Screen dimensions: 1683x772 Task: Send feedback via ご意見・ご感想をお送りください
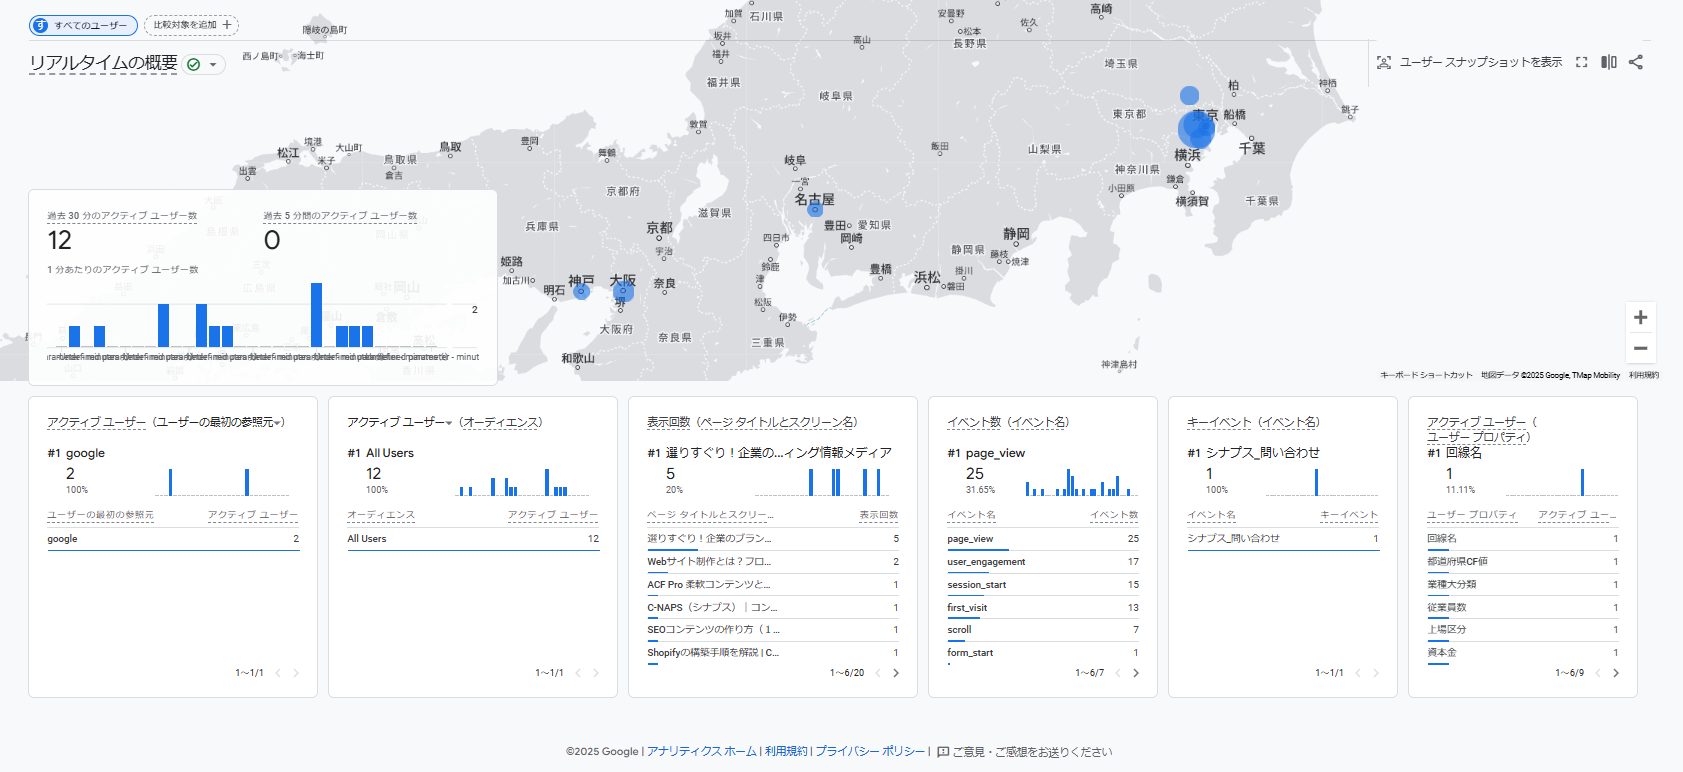pos(1024,751)
